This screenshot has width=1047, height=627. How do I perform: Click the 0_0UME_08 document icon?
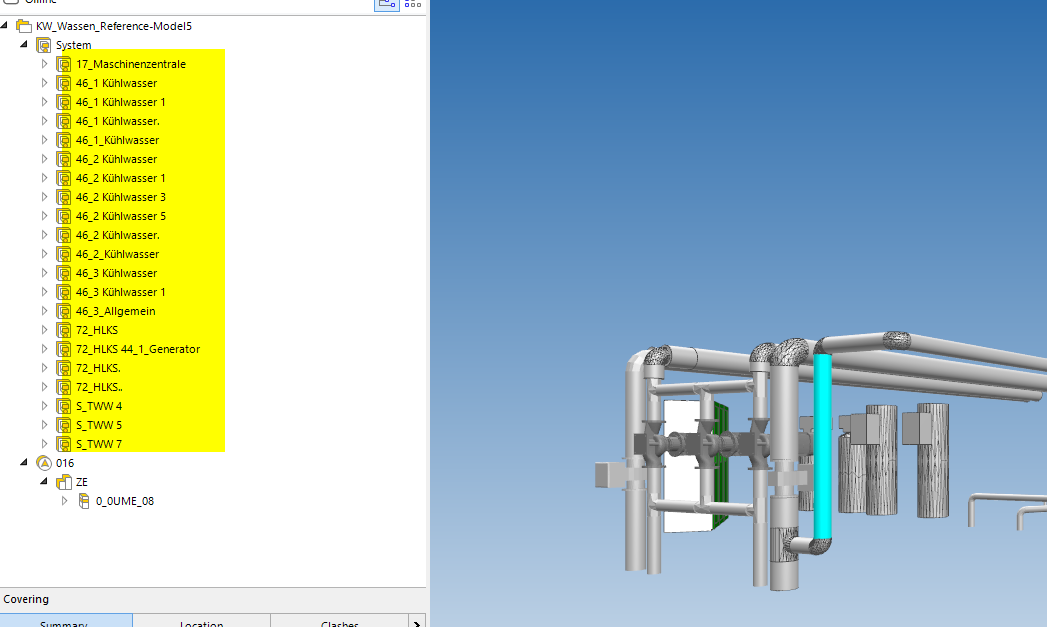pos(84,501)
